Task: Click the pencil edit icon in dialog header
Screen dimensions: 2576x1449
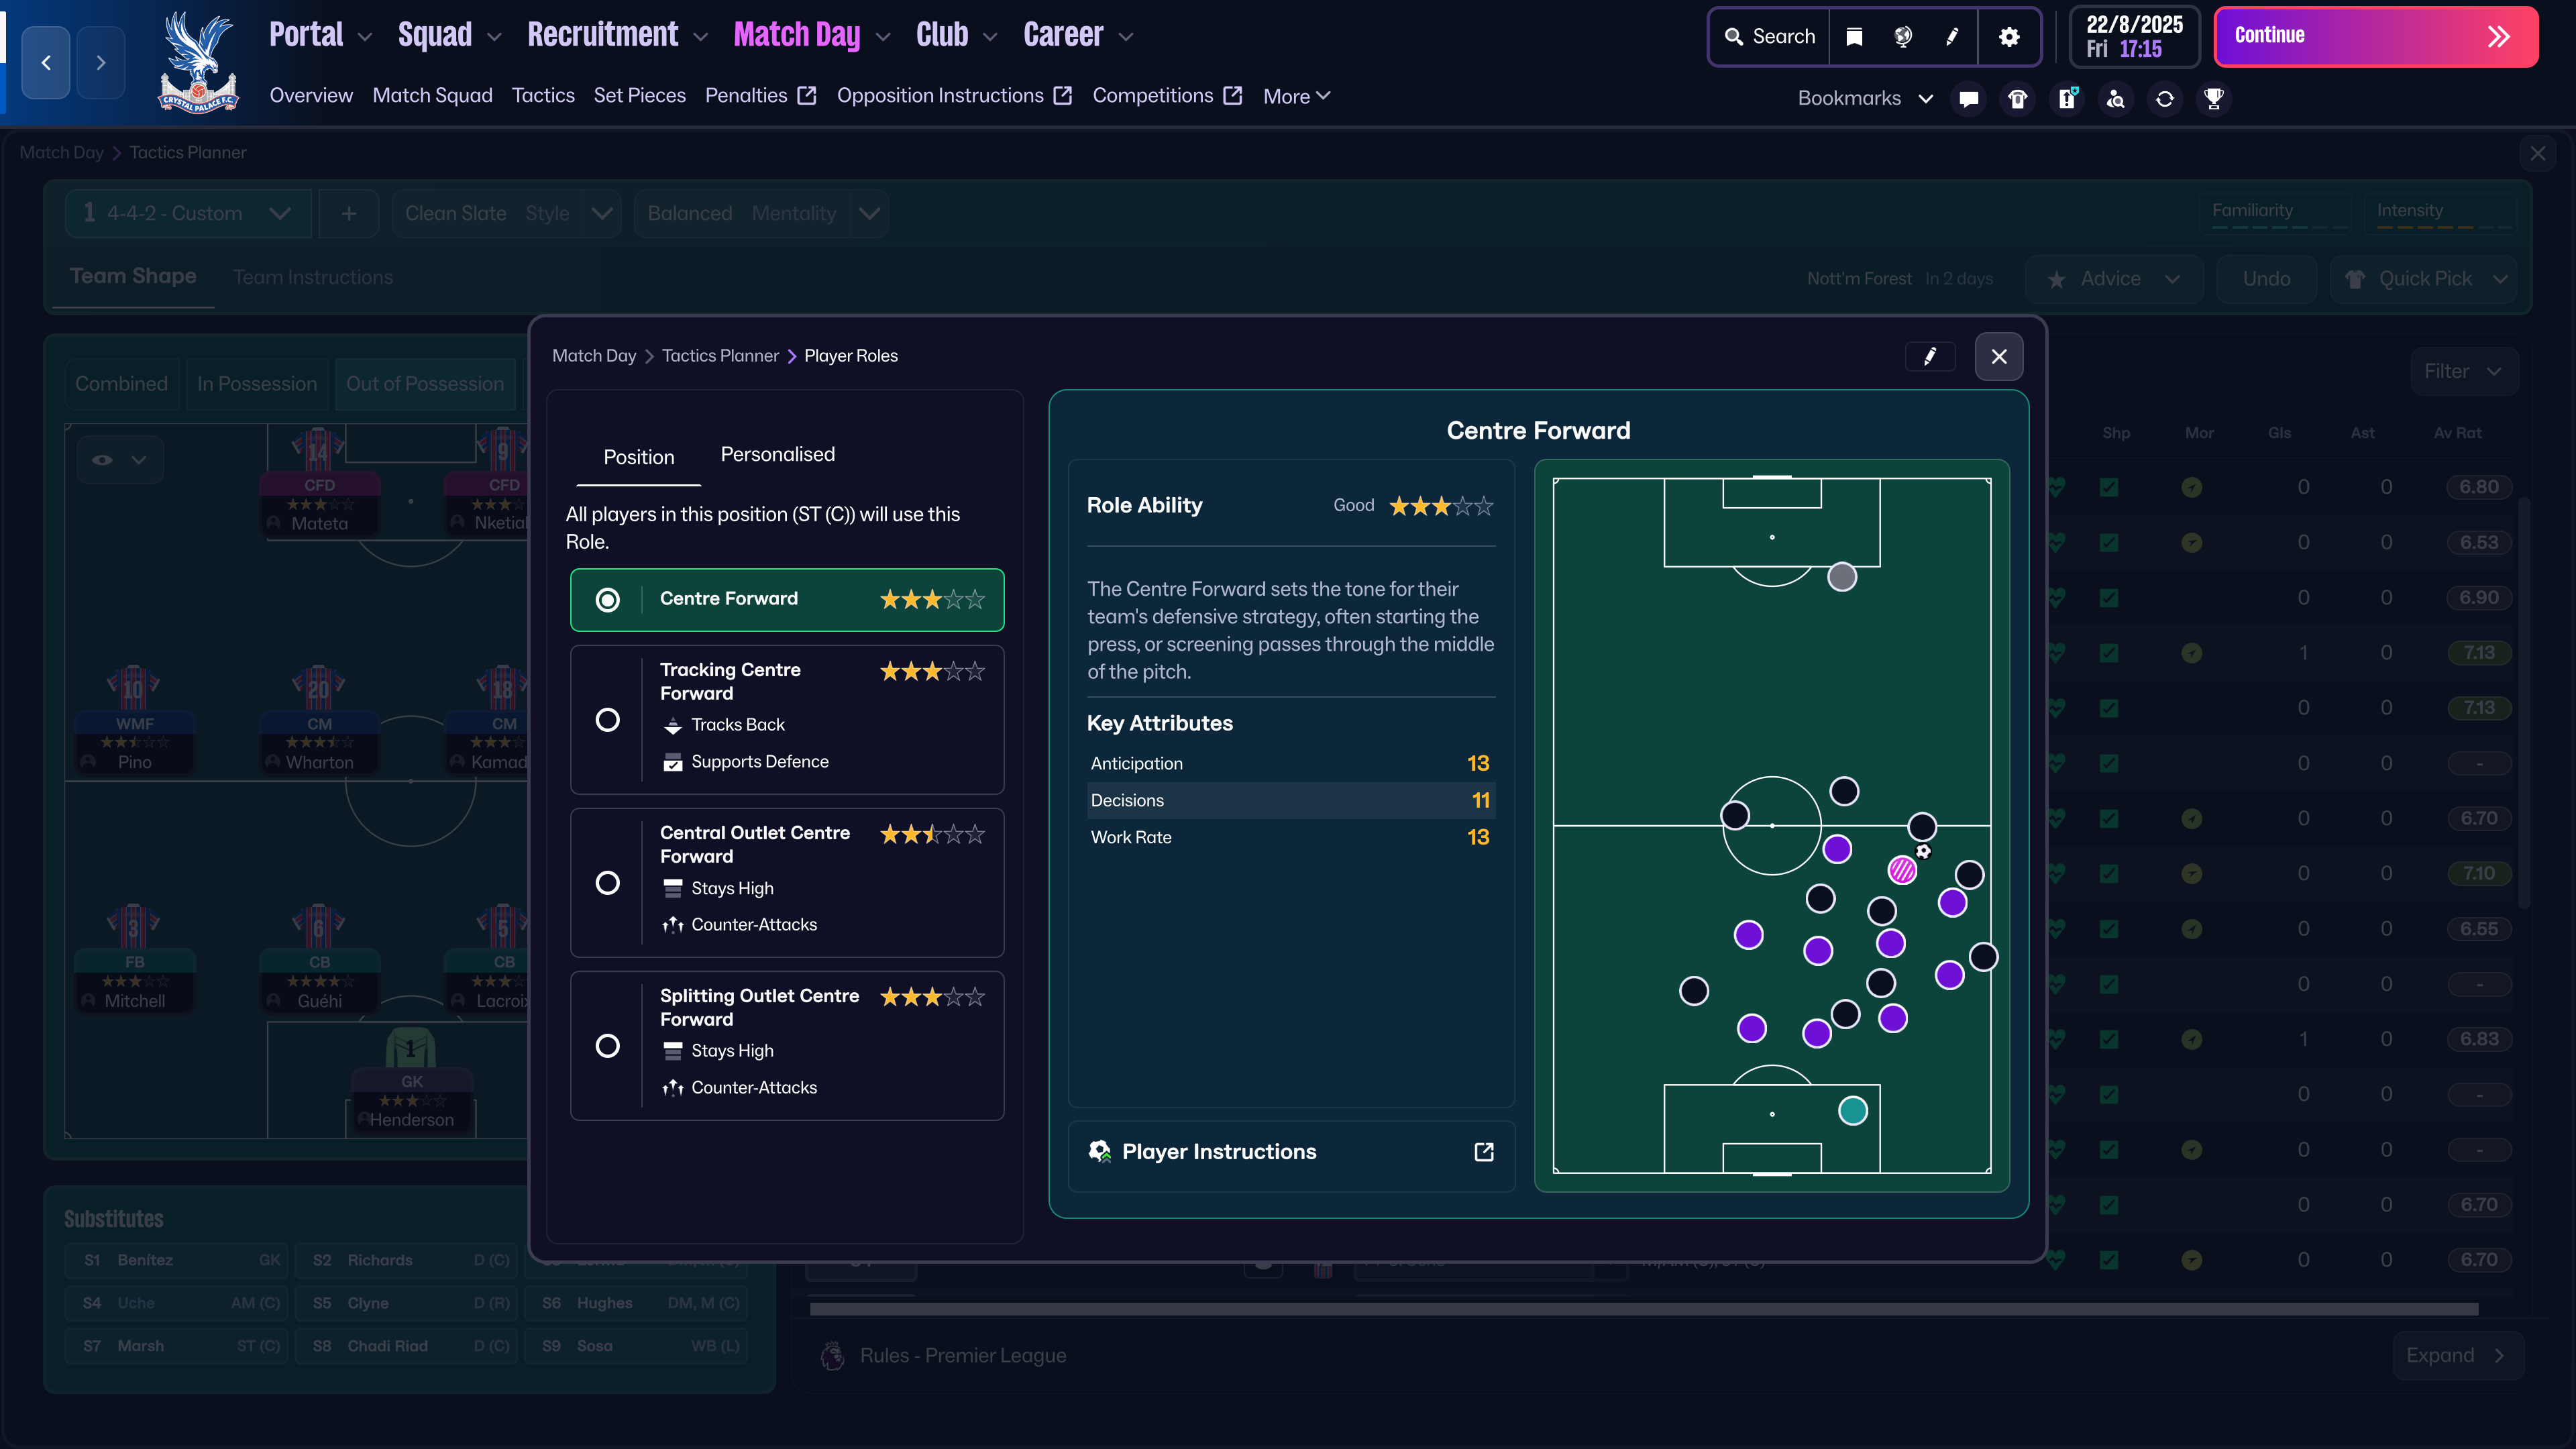Action: click(1930, 356)
